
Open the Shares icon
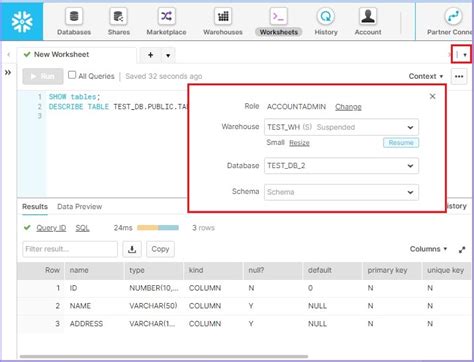coord(119,16)
